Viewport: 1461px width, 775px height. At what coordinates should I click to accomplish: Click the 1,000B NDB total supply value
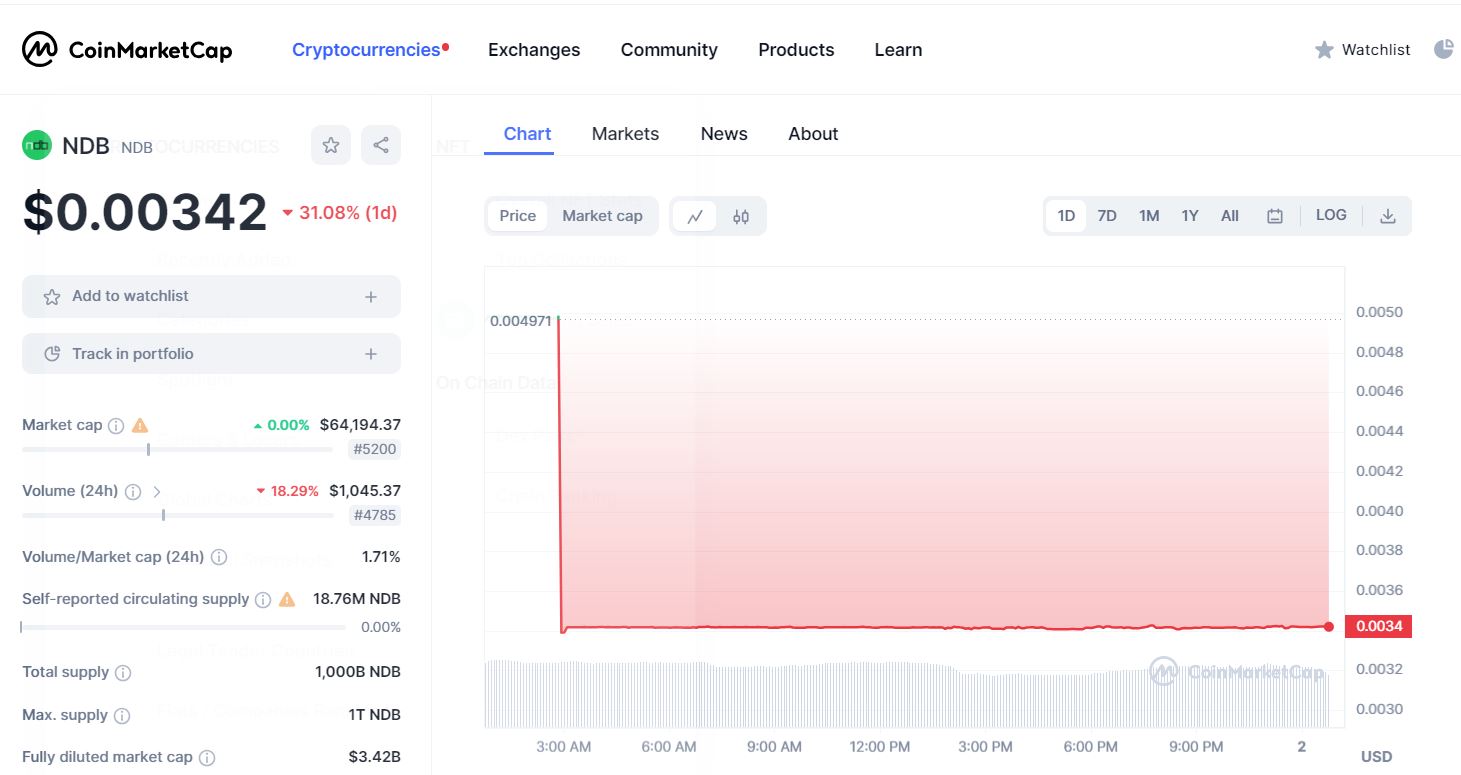click(358, 672)
